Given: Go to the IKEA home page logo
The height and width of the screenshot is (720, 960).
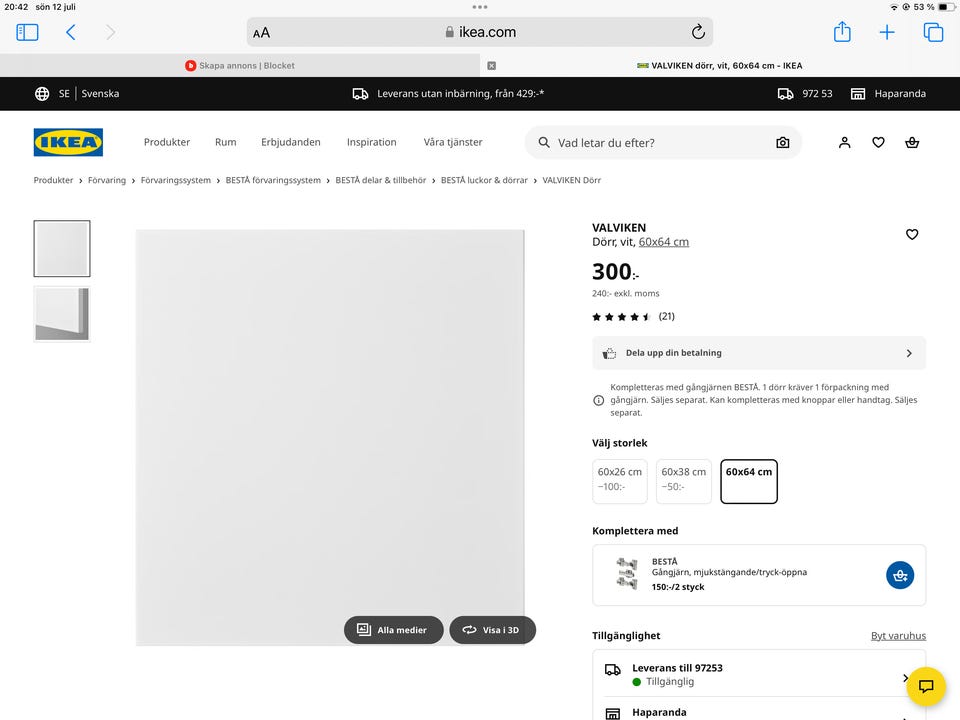Looking at the screenshot, I should (68, 142).
